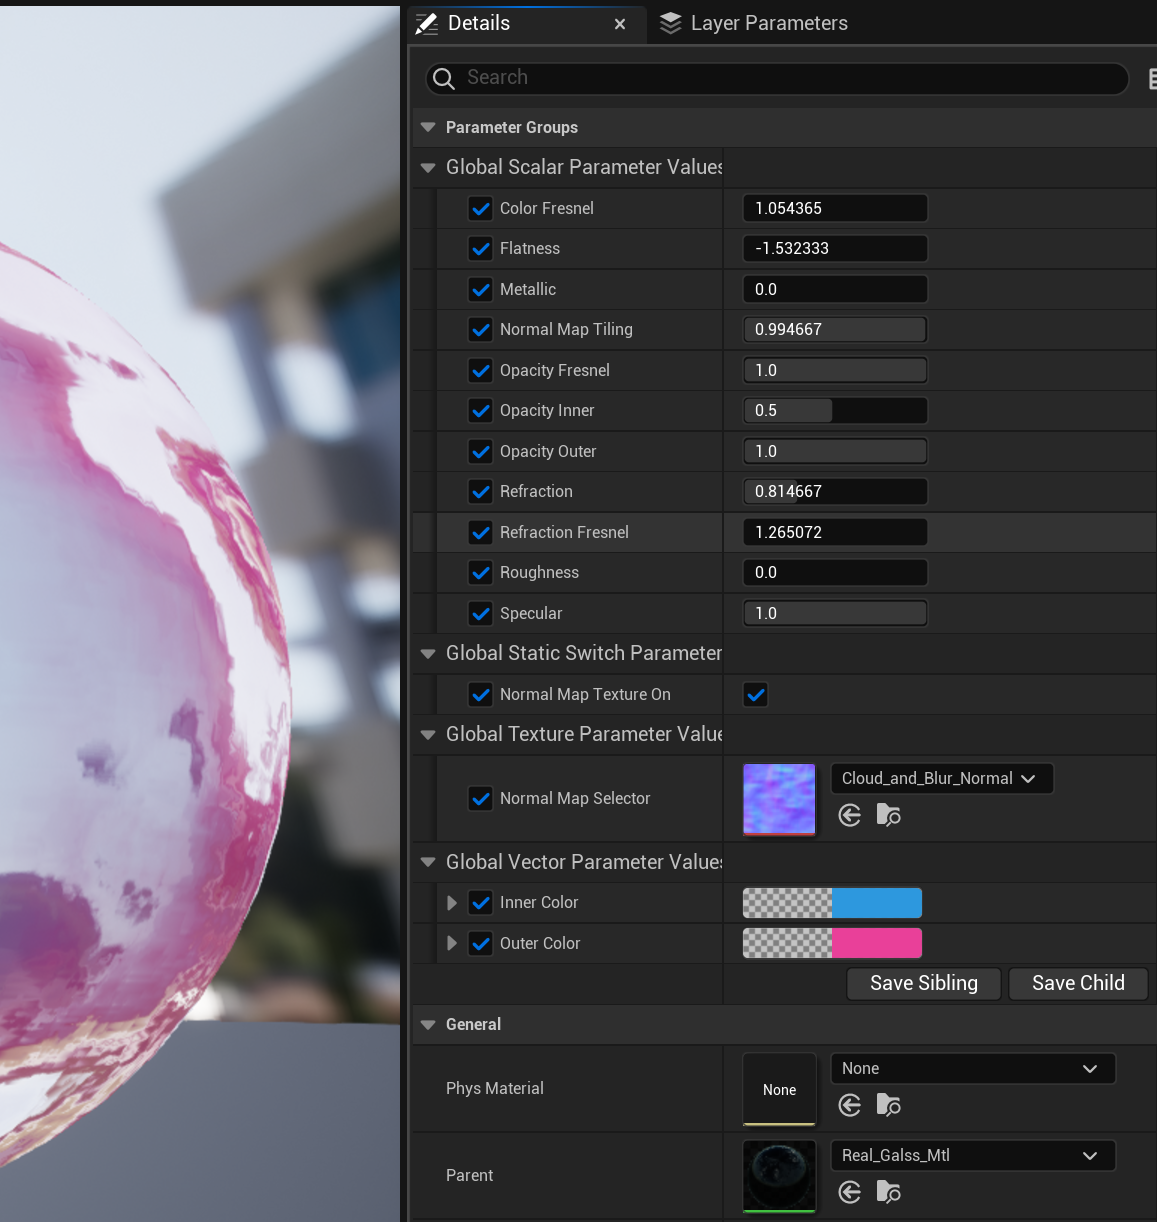The width and height of the screenshot is (1157, 1222).
Task: Click the Flatness value field
Action: [x=835, y=248]
